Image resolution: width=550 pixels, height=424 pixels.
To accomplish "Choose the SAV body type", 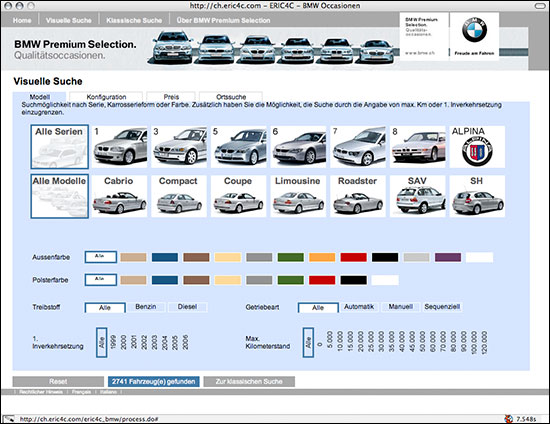I will (x=417, y=196).
